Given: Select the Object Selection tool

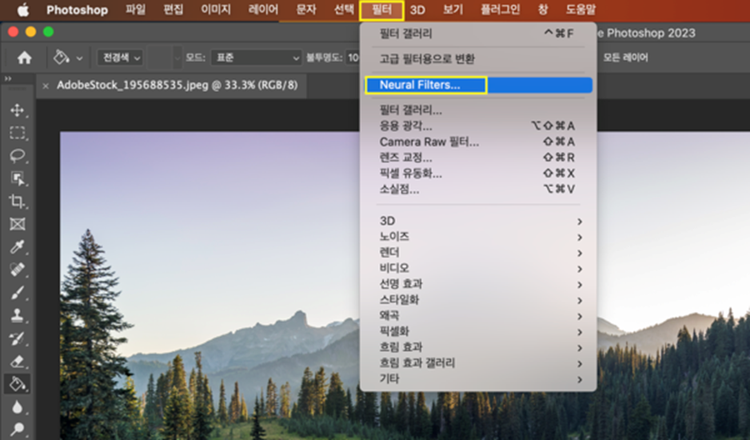Looking at the screenshot, I should pos(17,178).
